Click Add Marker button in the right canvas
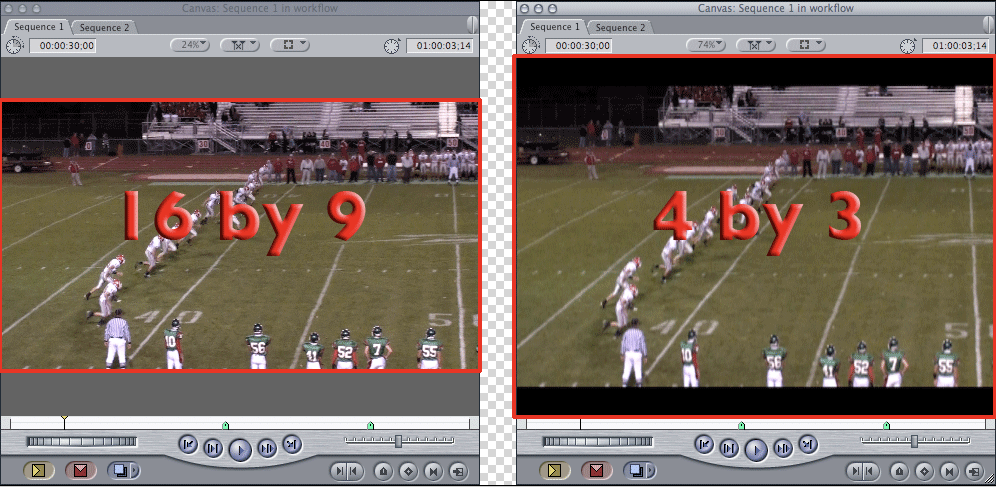Screen dimensions: 996x487 (x=898, y=470)
